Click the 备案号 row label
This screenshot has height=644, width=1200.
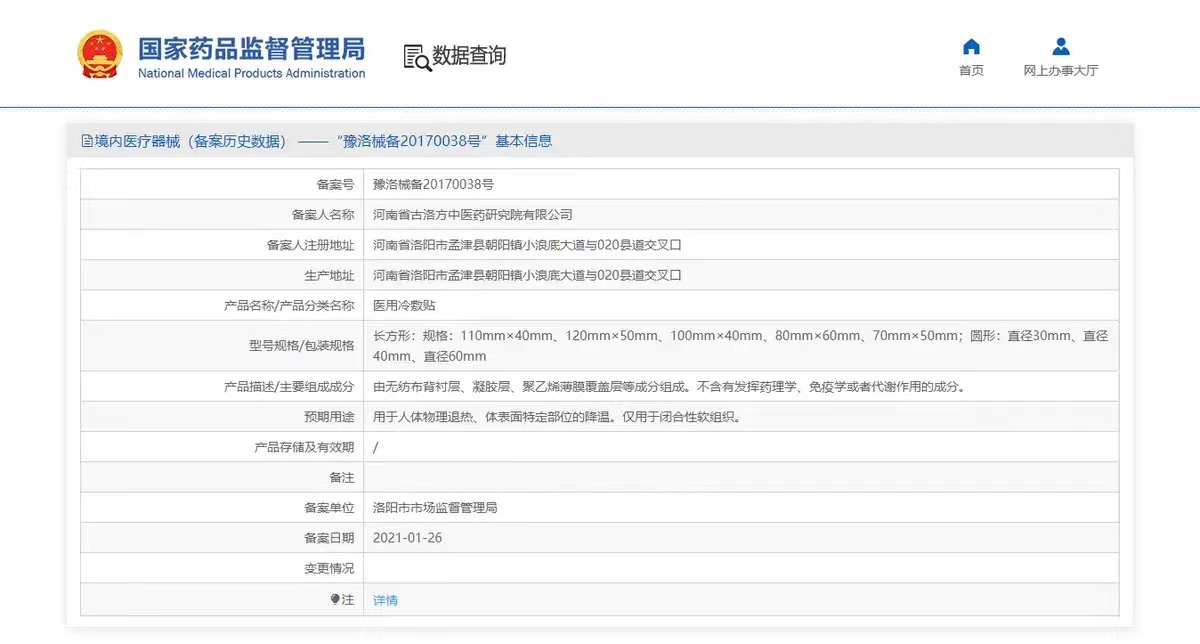click(x=335, y=184)
